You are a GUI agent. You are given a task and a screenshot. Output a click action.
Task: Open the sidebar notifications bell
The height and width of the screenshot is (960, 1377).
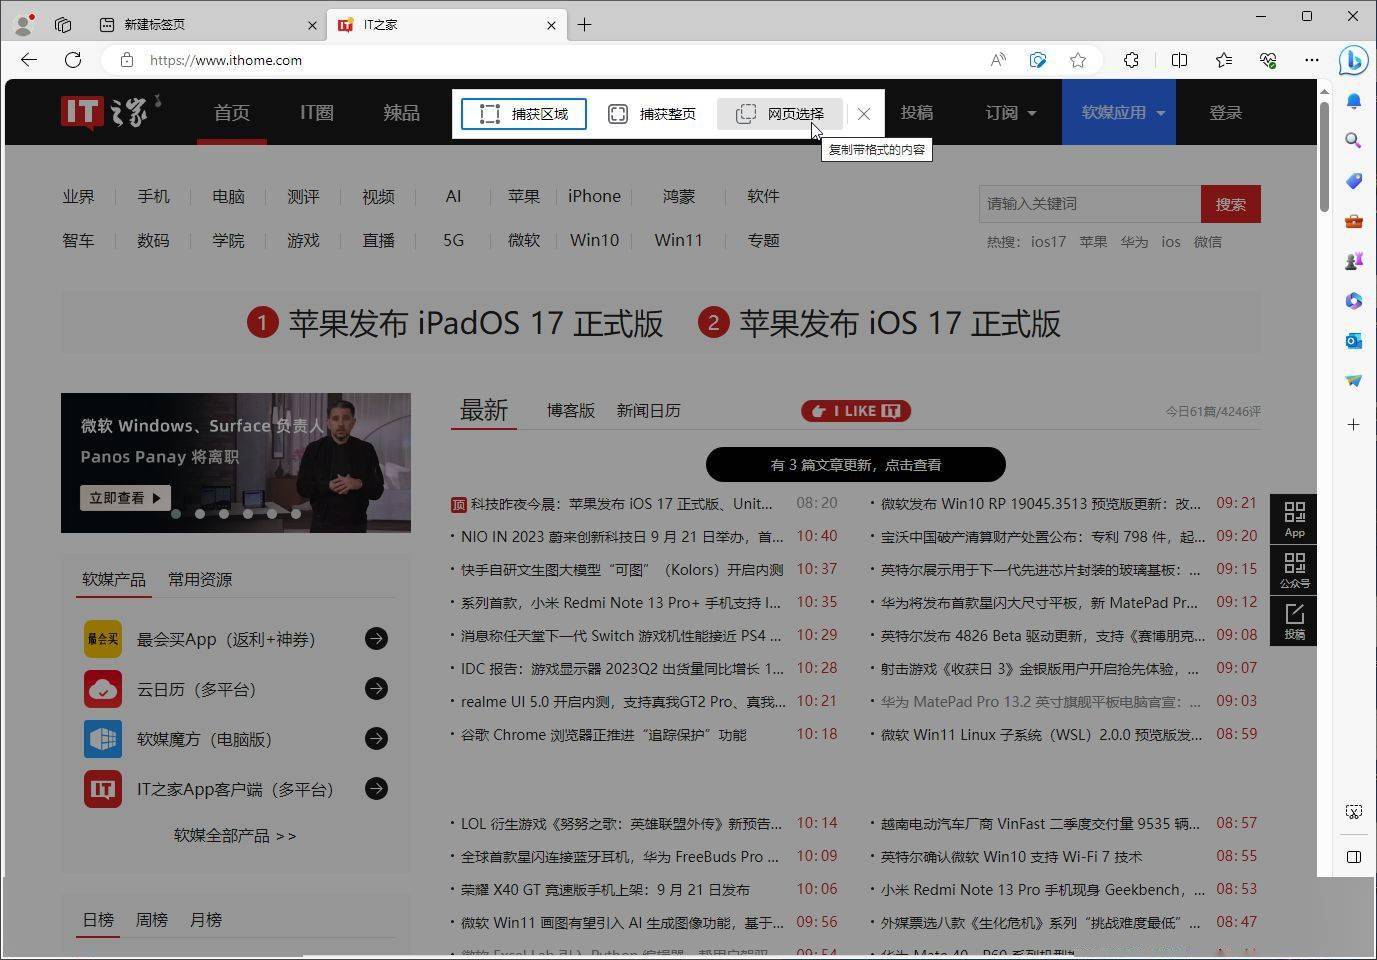click(1354, 101)
